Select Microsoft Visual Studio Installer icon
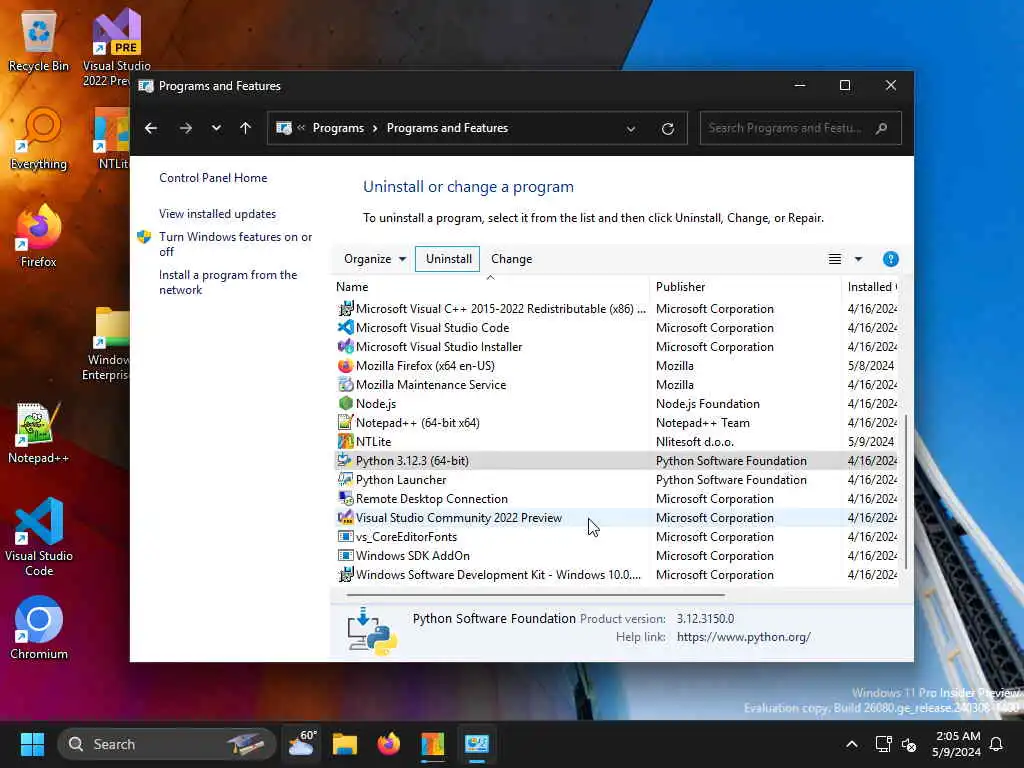The width and height of the screenshot is (1024, 768). [x=345, y=346]
